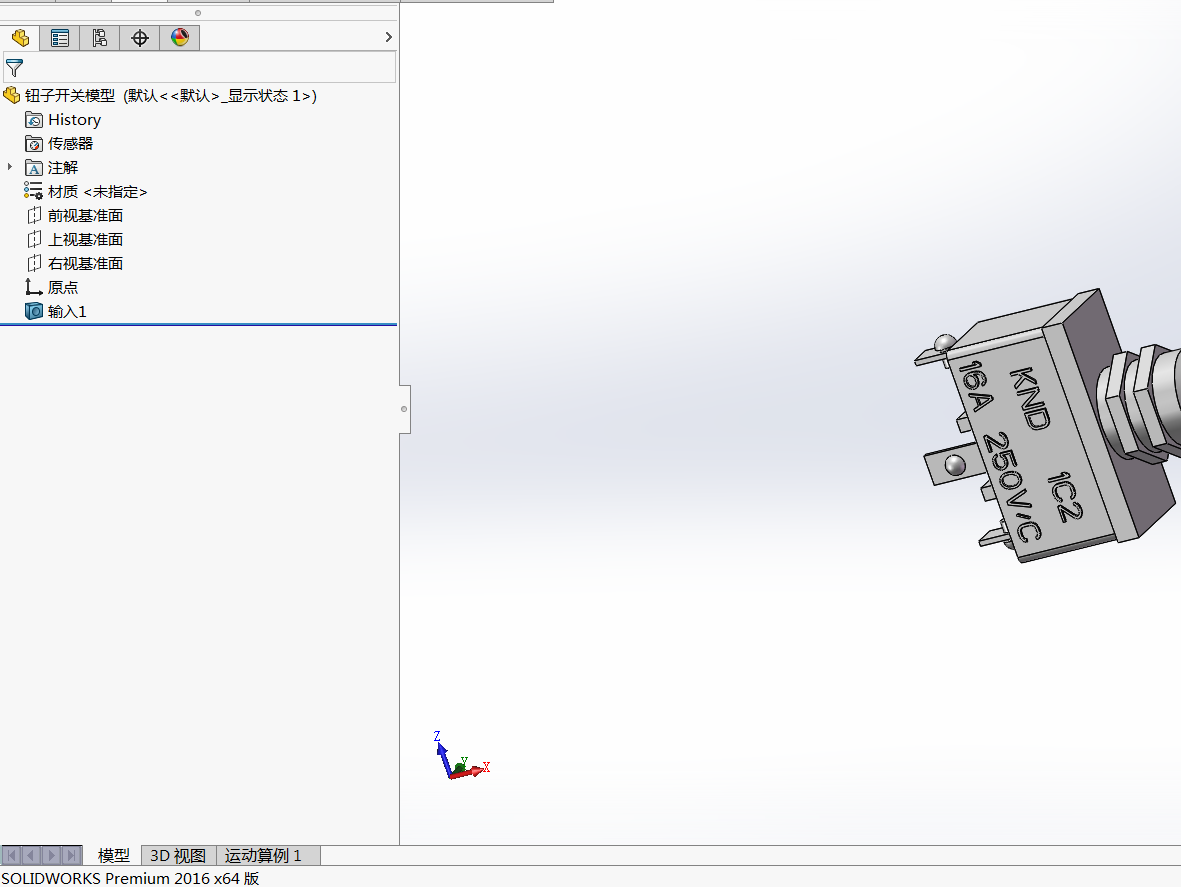Expand the manager tabs chevron arrow
1181x887 pixels.
pos(389,37)
